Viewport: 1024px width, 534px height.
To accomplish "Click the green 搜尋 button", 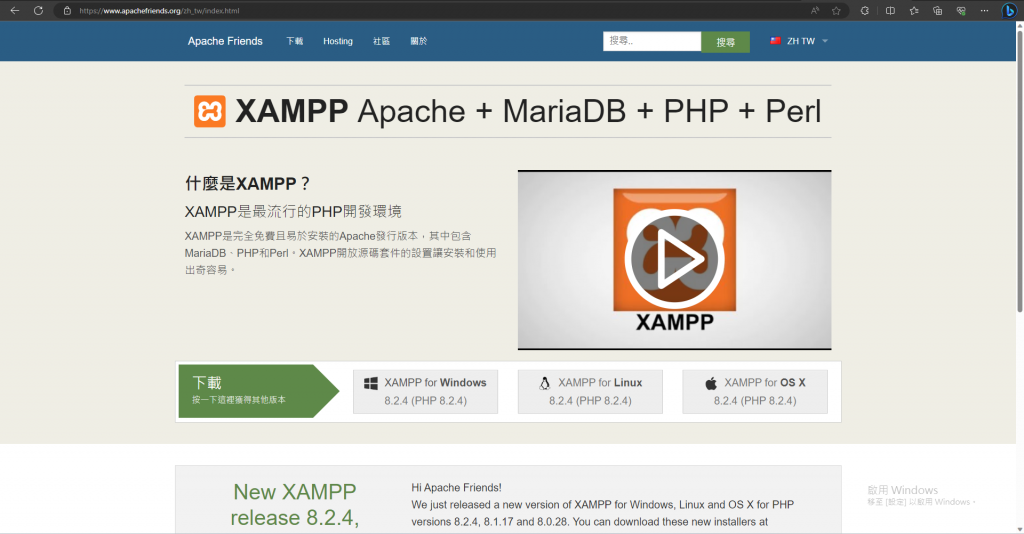I will 726,42.
